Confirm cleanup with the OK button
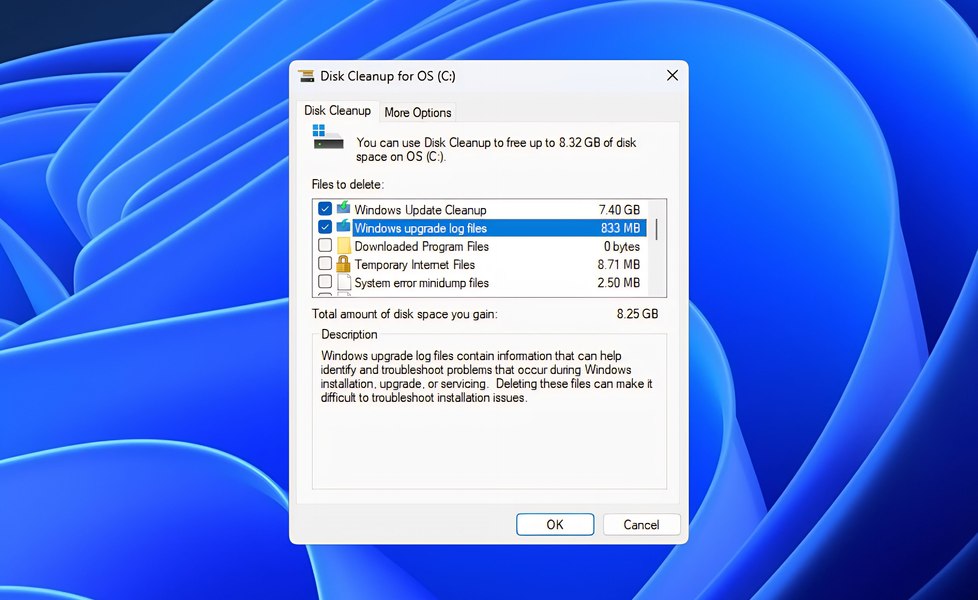Screen dimensions: 978x600 (x=555, y=525)
